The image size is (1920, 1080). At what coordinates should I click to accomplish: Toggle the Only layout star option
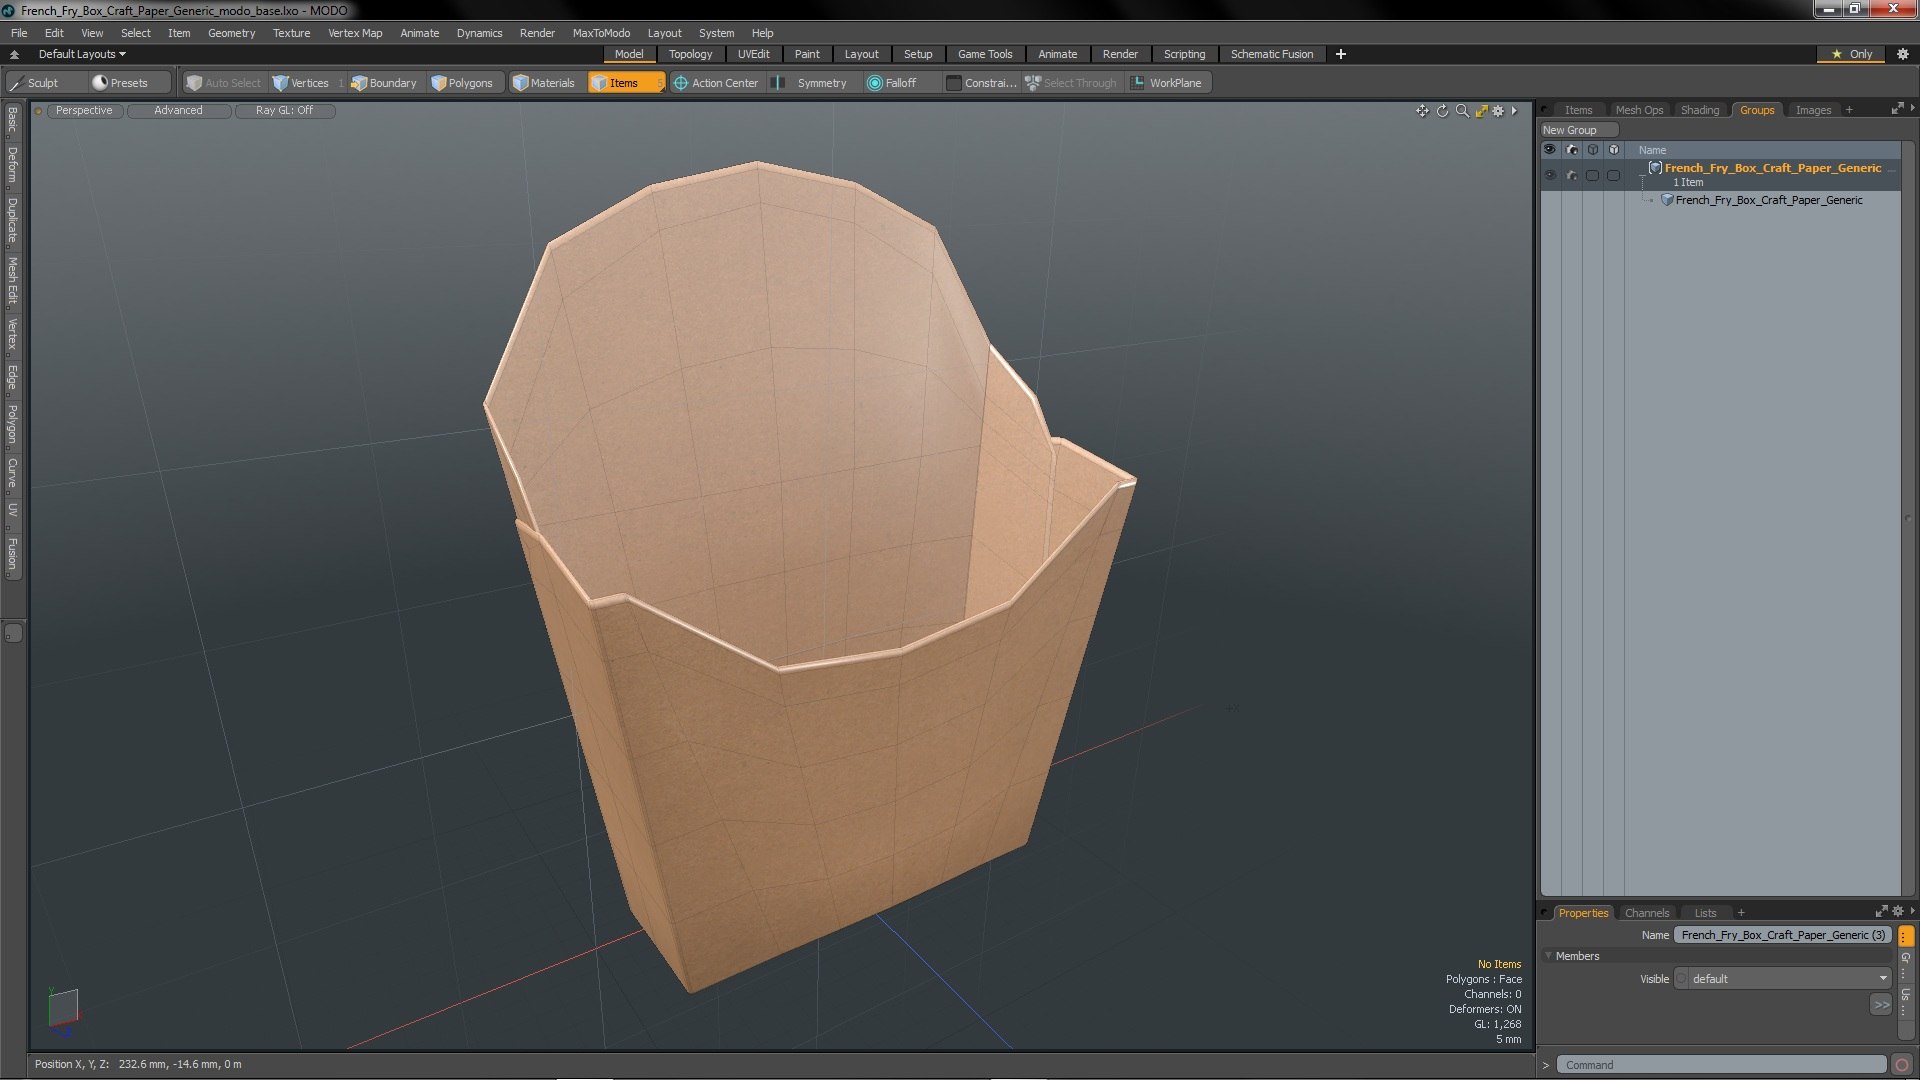click(1851, 54)
